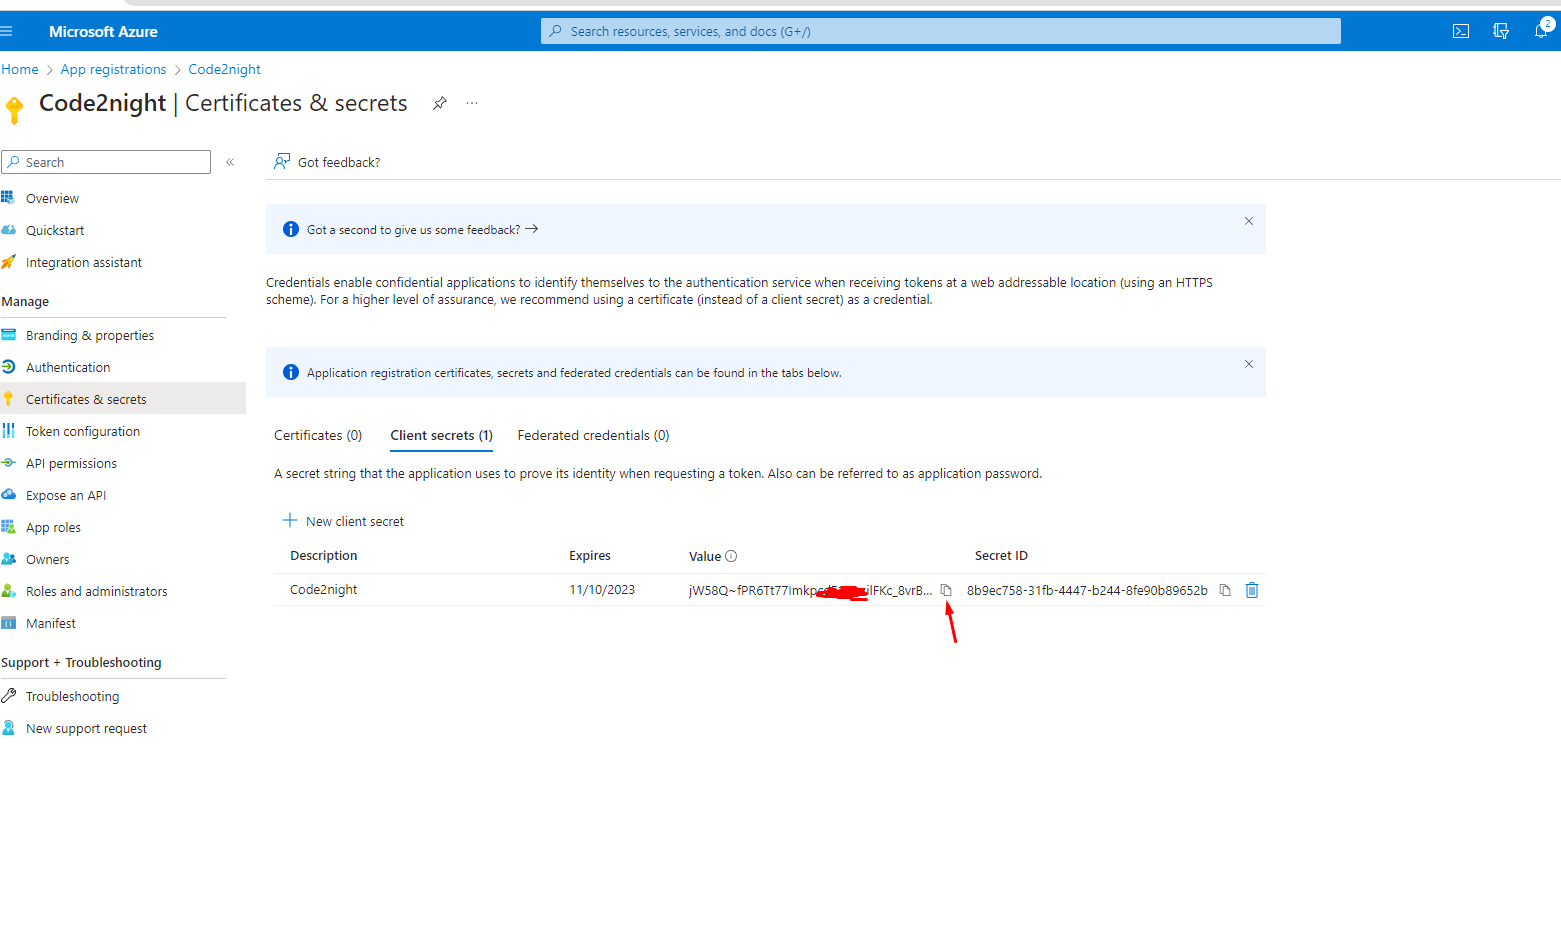Click New client secret
This screenshot has width=1561, height=947.
[x=344, y=521]
